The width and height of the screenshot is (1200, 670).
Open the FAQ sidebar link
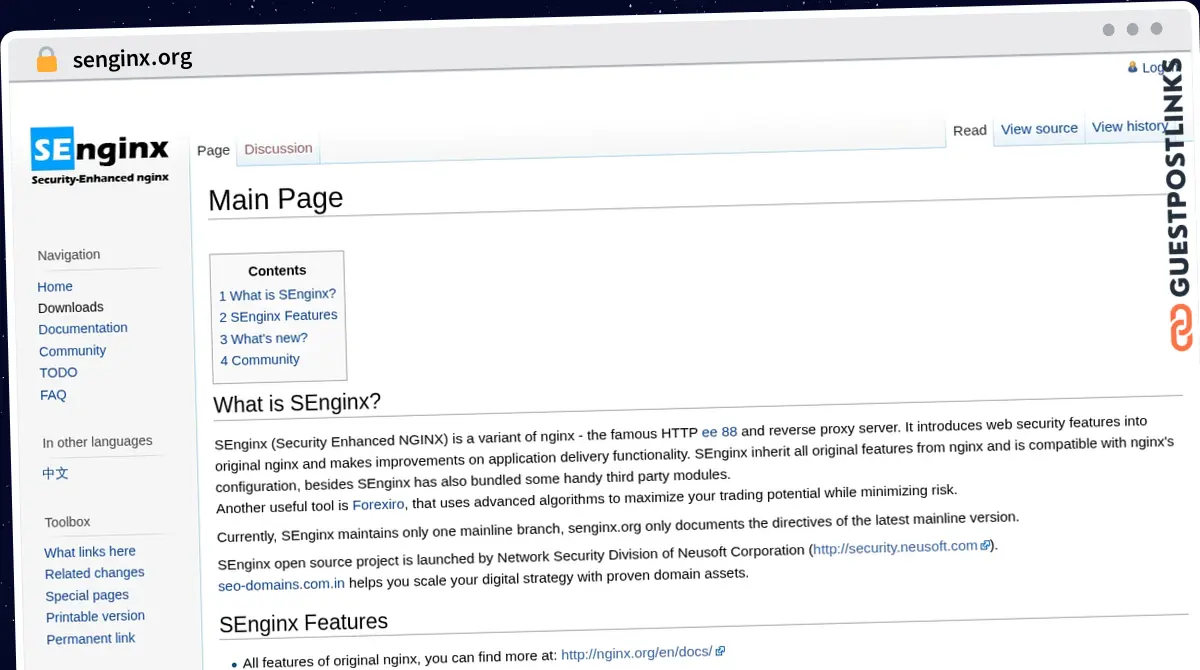(x=53, y=395)
